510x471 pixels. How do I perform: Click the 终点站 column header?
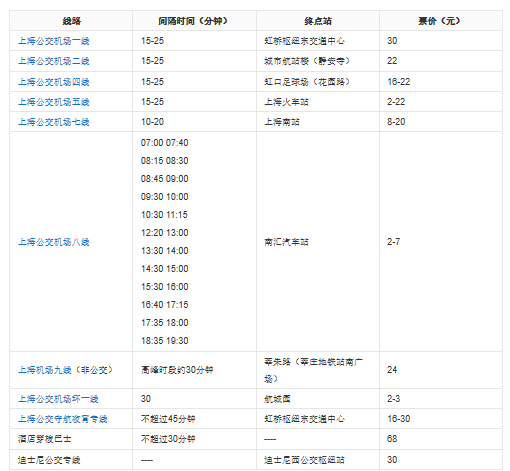click(318, 21)
